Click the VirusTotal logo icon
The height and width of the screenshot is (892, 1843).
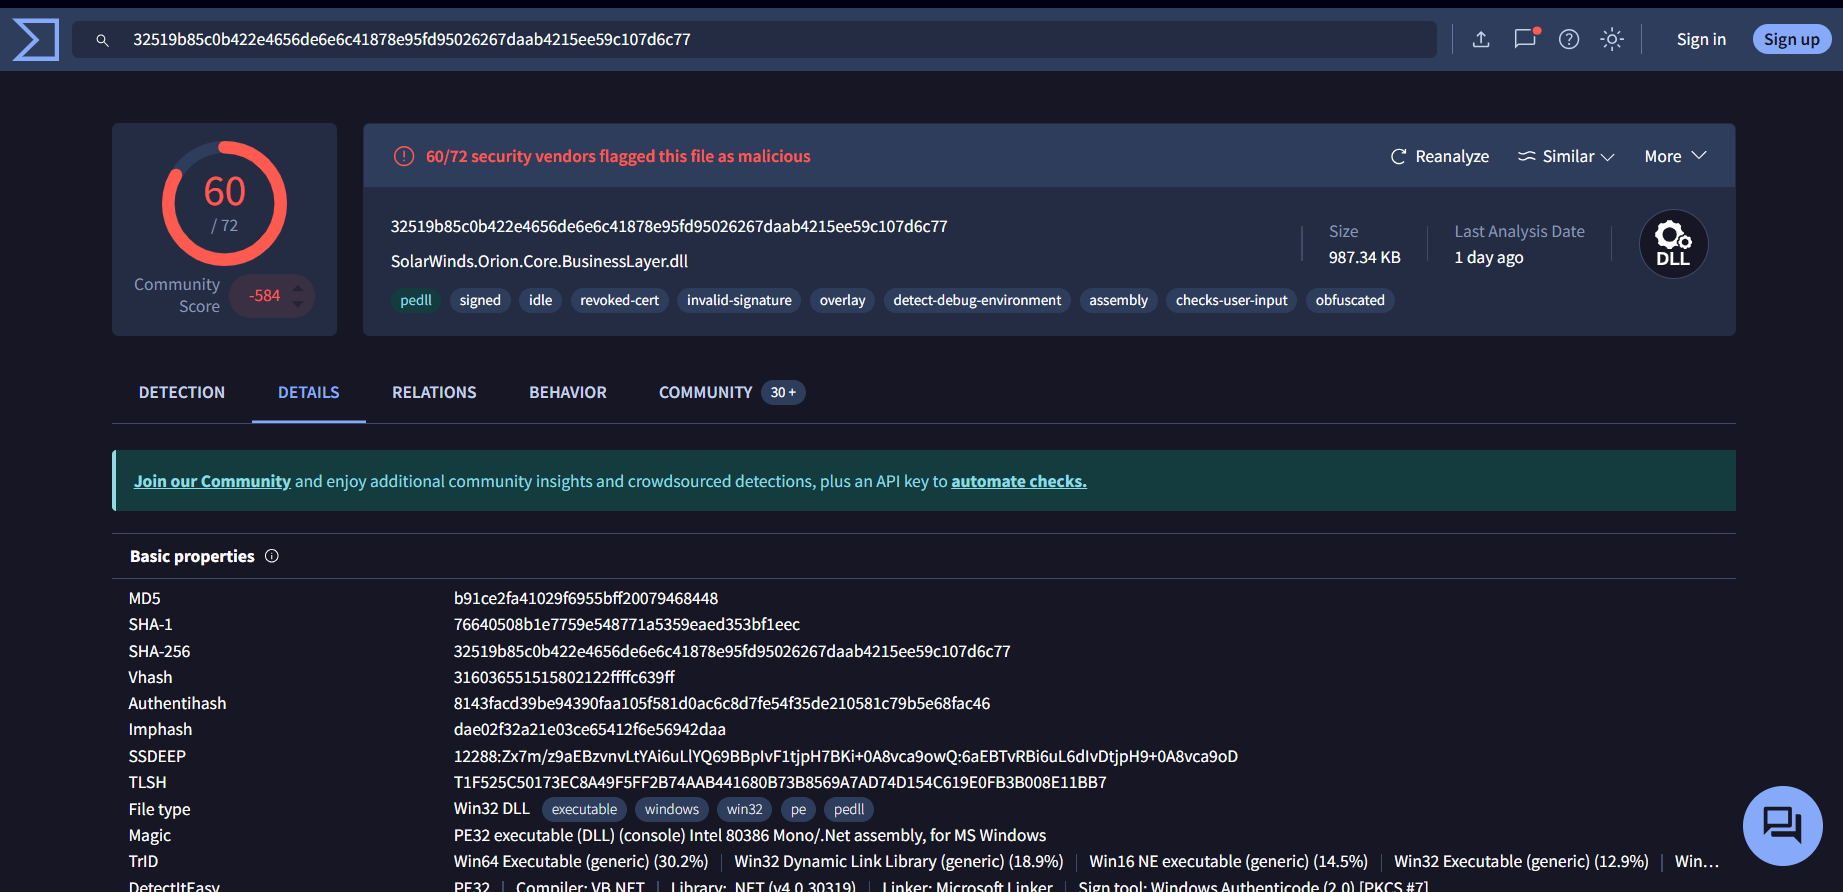point(36,40)
